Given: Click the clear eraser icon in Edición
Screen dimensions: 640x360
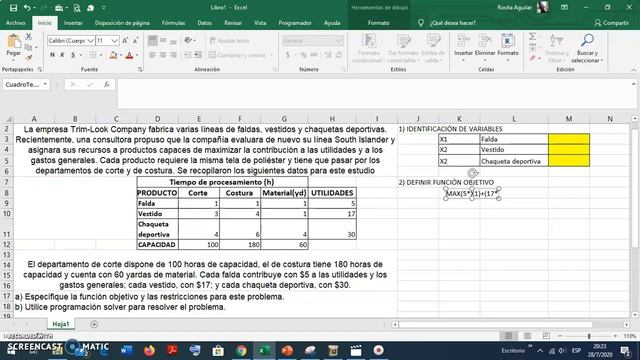Looking at the screenshot, I should click(533, 59).
